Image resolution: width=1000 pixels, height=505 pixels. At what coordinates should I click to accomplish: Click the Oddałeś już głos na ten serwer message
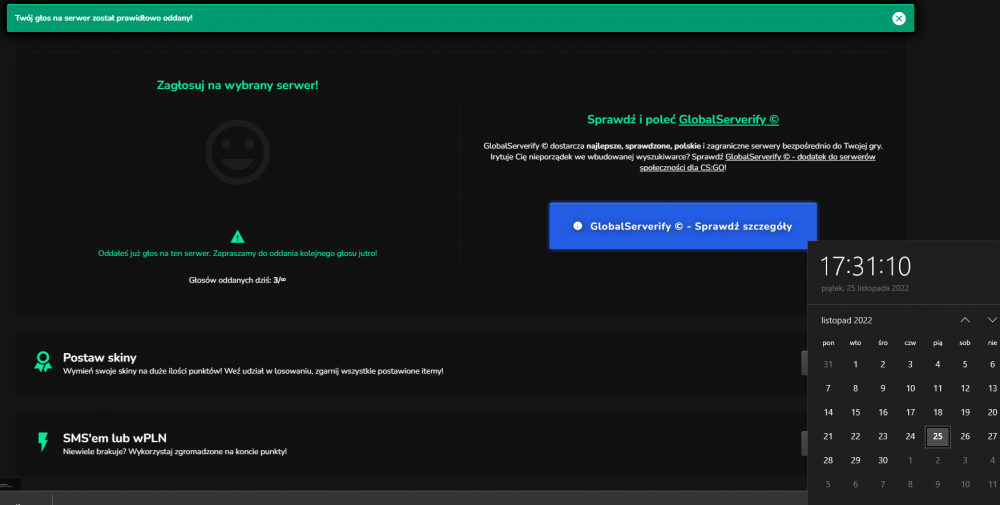237,253
